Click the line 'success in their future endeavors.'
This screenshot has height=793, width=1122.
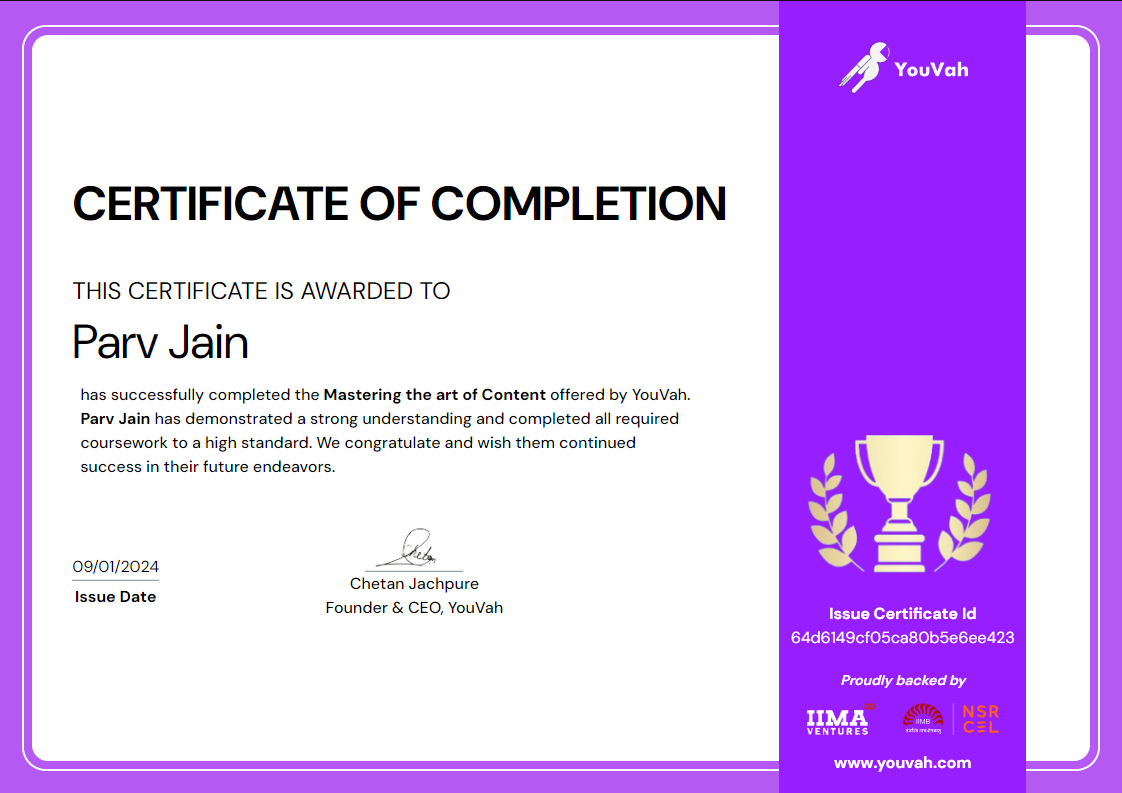[208, 467]
